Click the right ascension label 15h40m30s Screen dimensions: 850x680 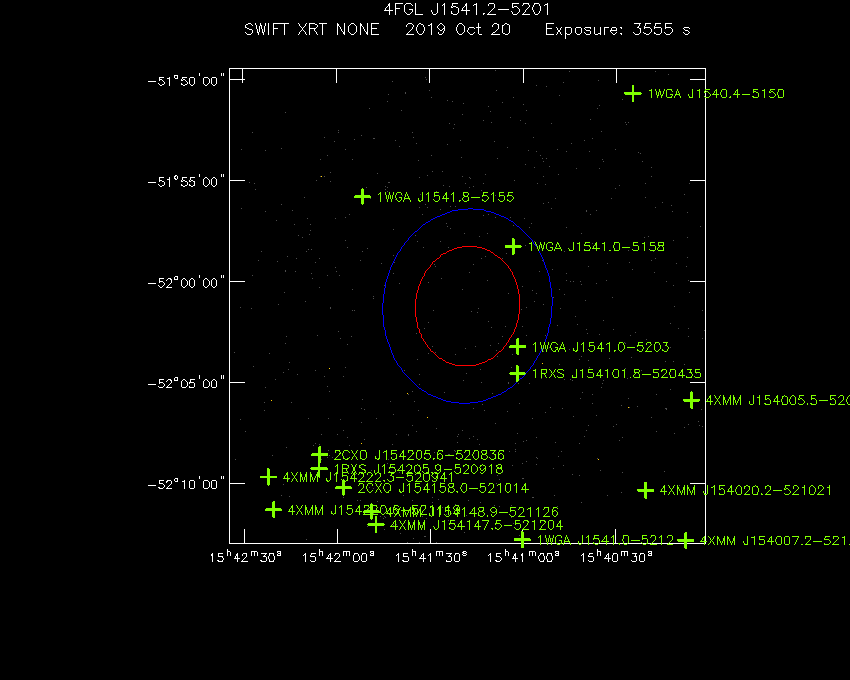coord(616,557)
